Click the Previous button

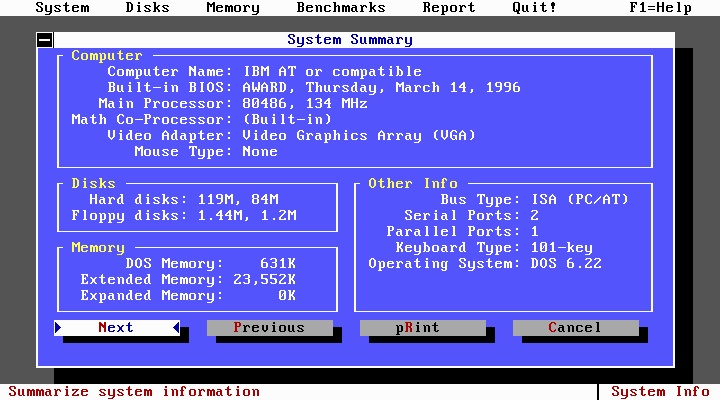pyautogui.click(x=270, y=327)
